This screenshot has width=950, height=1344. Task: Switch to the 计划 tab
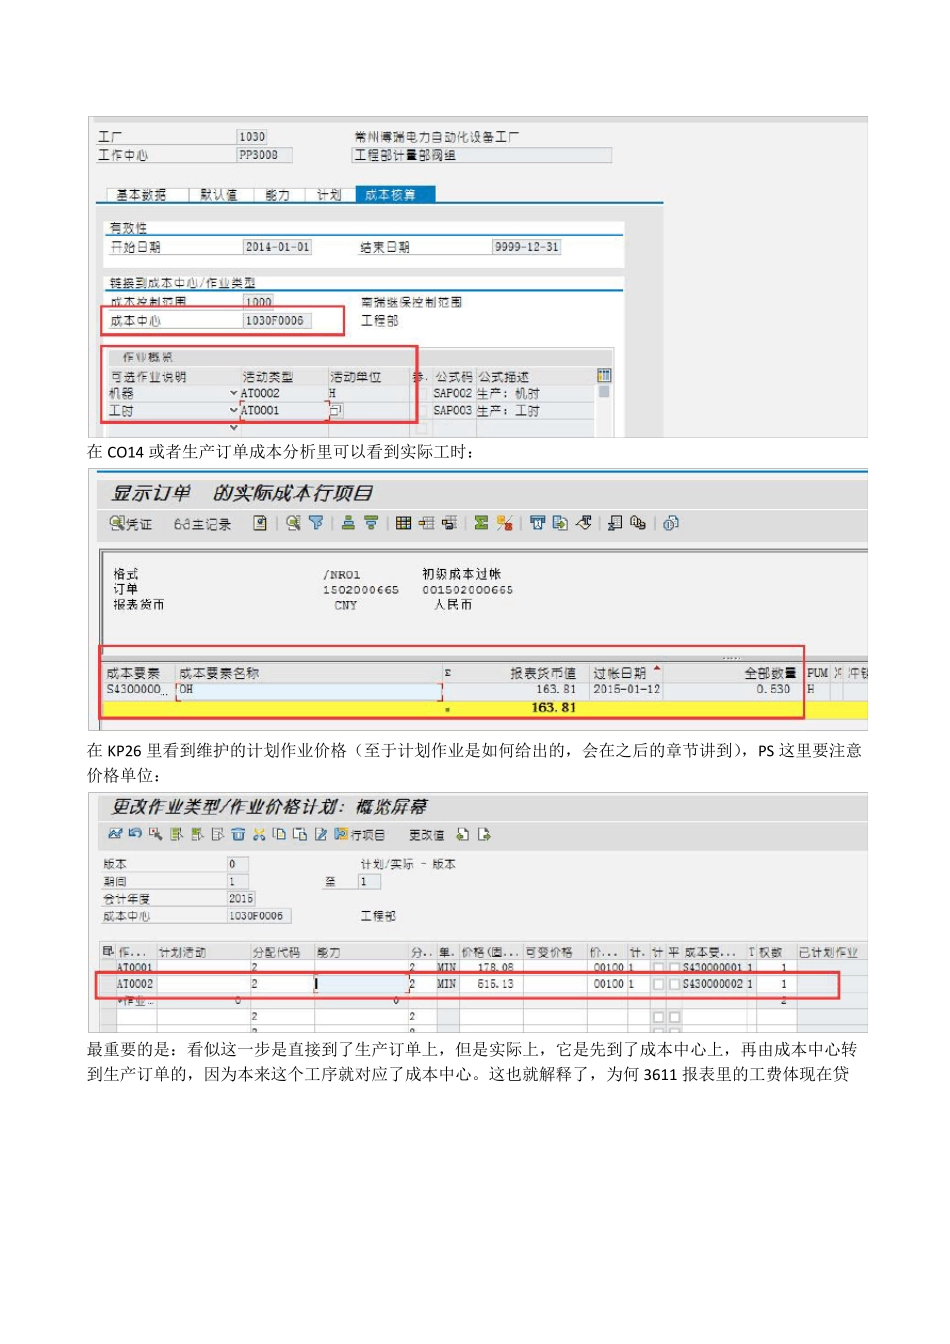[329, 195]
